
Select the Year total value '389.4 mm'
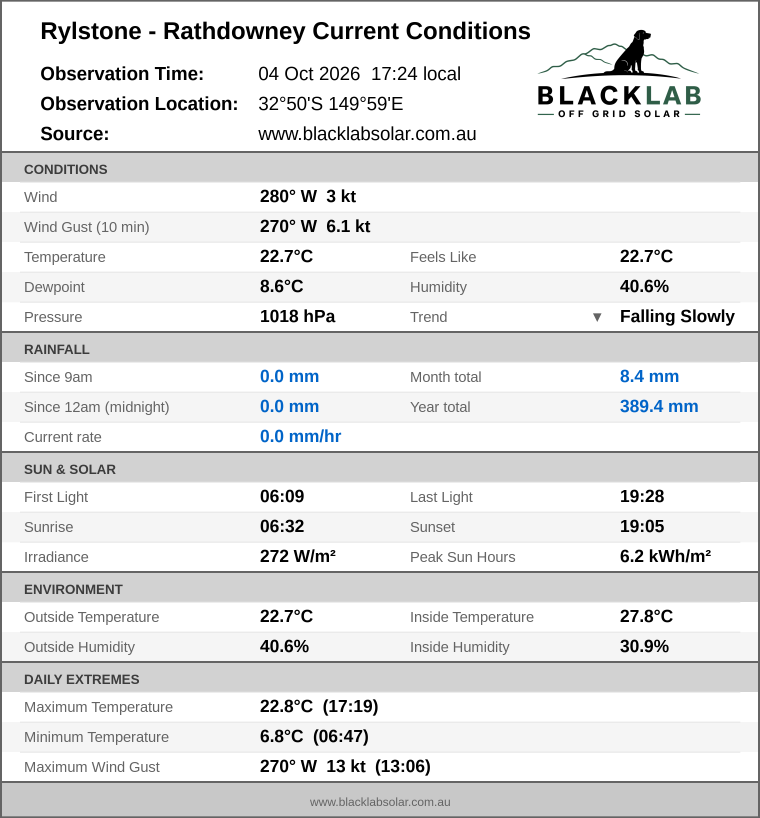tap(659, 406)
